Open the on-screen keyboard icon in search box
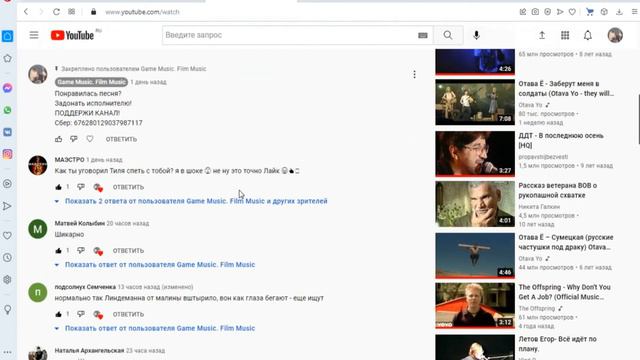Viewport: 640px width, 360px height. coord(423,36)
